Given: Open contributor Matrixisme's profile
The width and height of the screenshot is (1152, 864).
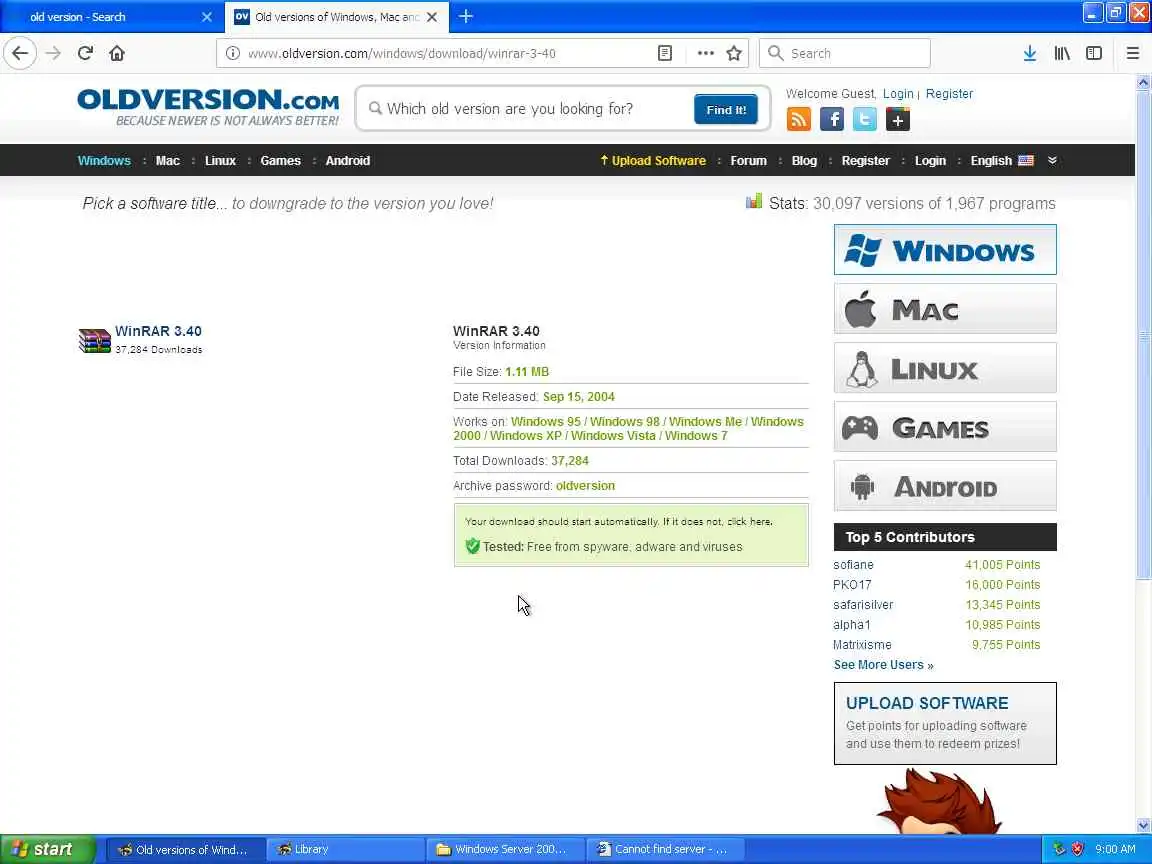Looking at the screenshot, I should [862, 644].
